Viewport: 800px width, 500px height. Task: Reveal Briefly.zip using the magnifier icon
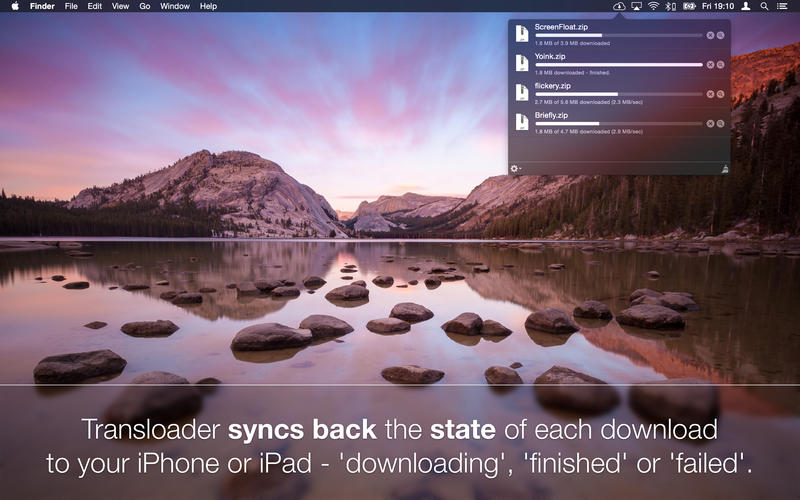point(721,123)
